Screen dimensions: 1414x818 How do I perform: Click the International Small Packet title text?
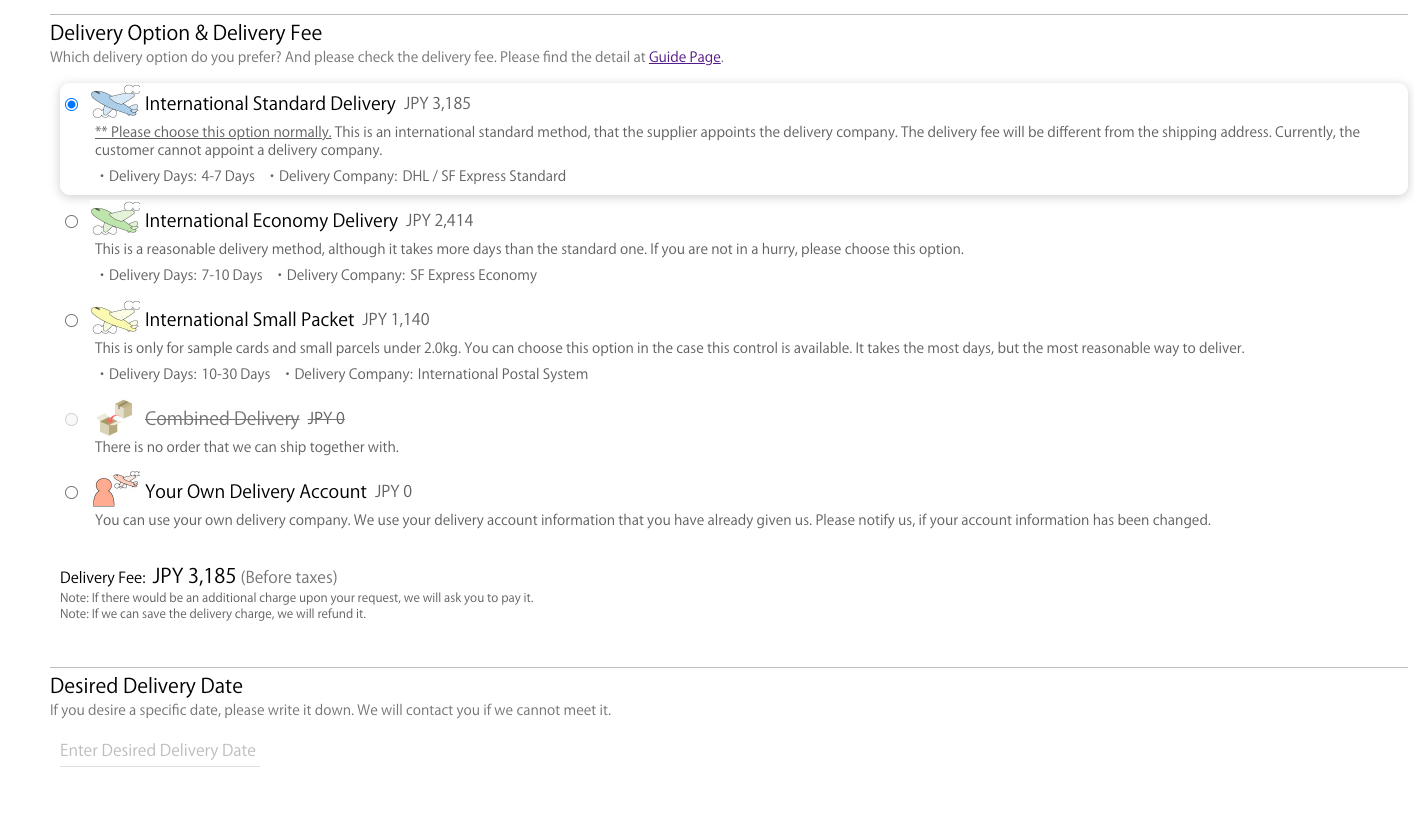click(249, 320)
